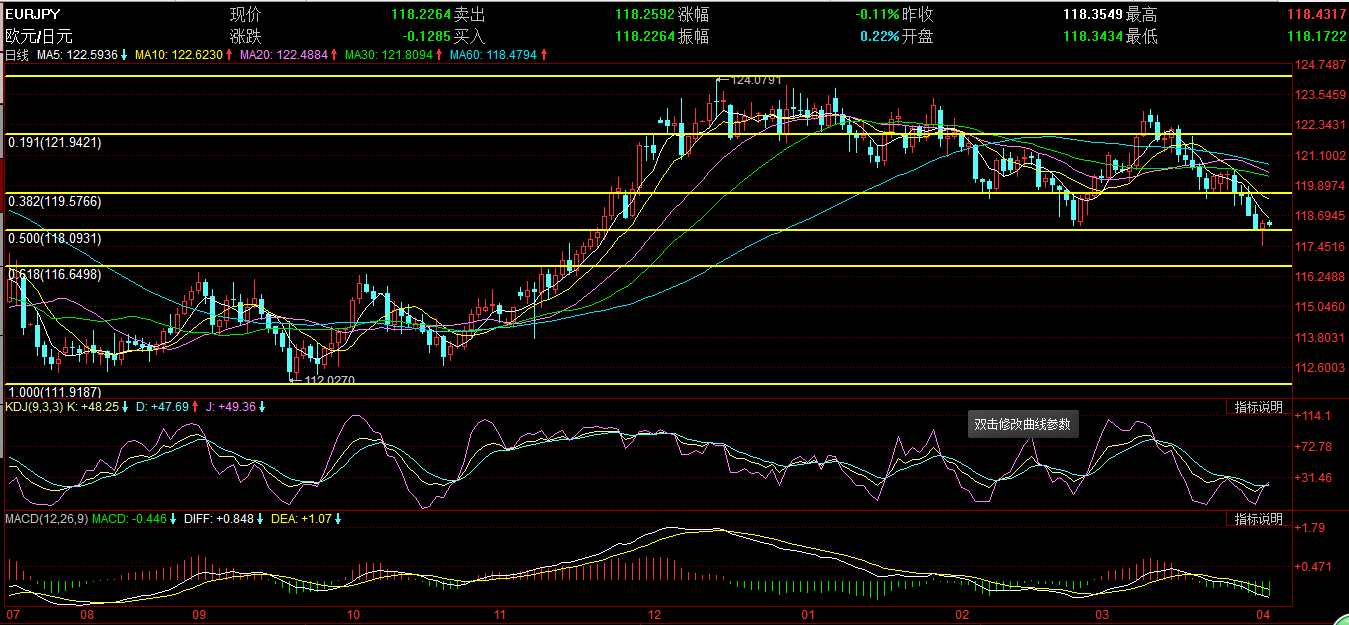Click the 0.500(118.0931) Fibonacci label

[55, 239]
